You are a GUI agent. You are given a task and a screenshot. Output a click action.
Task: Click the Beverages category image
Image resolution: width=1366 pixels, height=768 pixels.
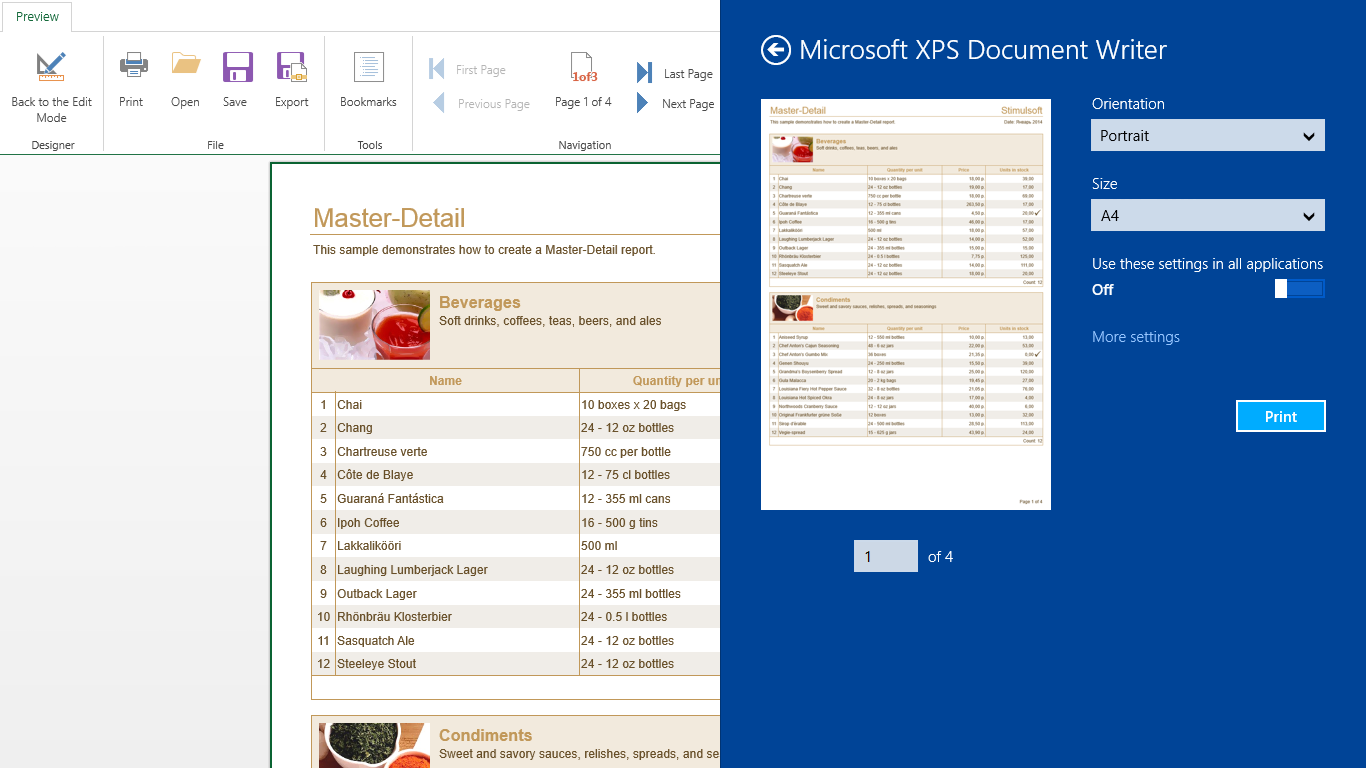374,325
